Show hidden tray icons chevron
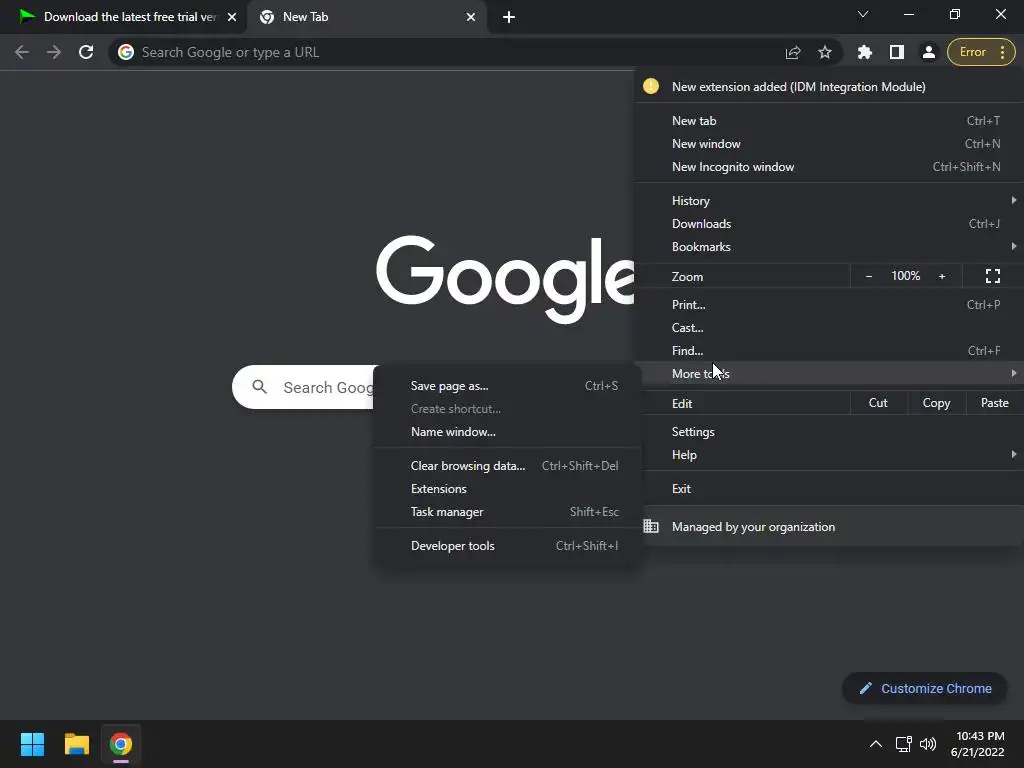Viewport: 1024px width, 768px height. (876, 744)
